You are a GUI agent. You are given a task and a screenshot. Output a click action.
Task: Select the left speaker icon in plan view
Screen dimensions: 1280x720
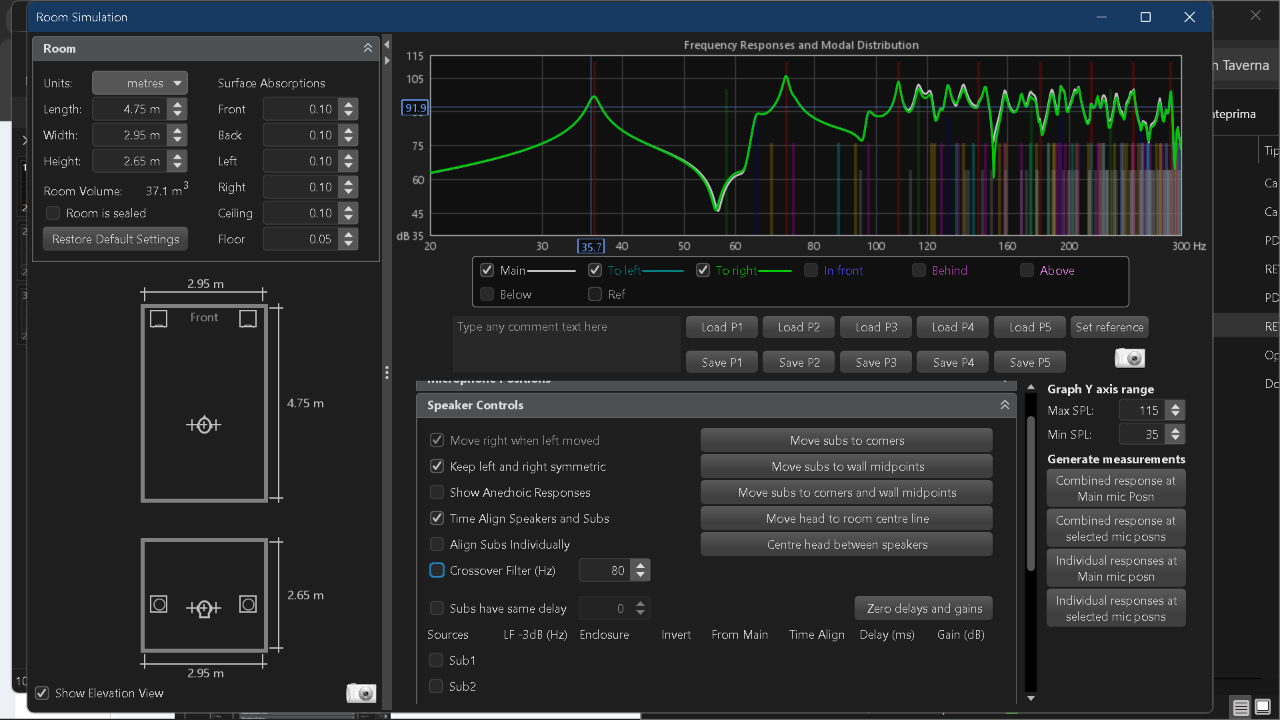coord(158,319)
